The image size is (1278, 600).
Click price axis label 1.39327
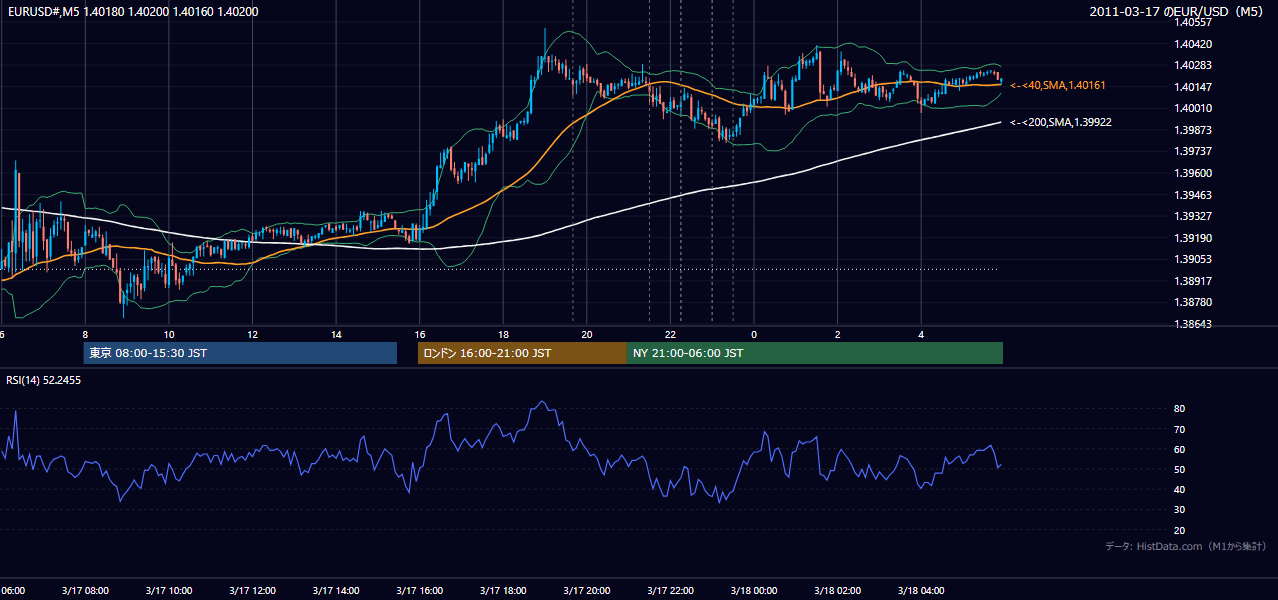pyautogui.click(x=1194, y=216)
